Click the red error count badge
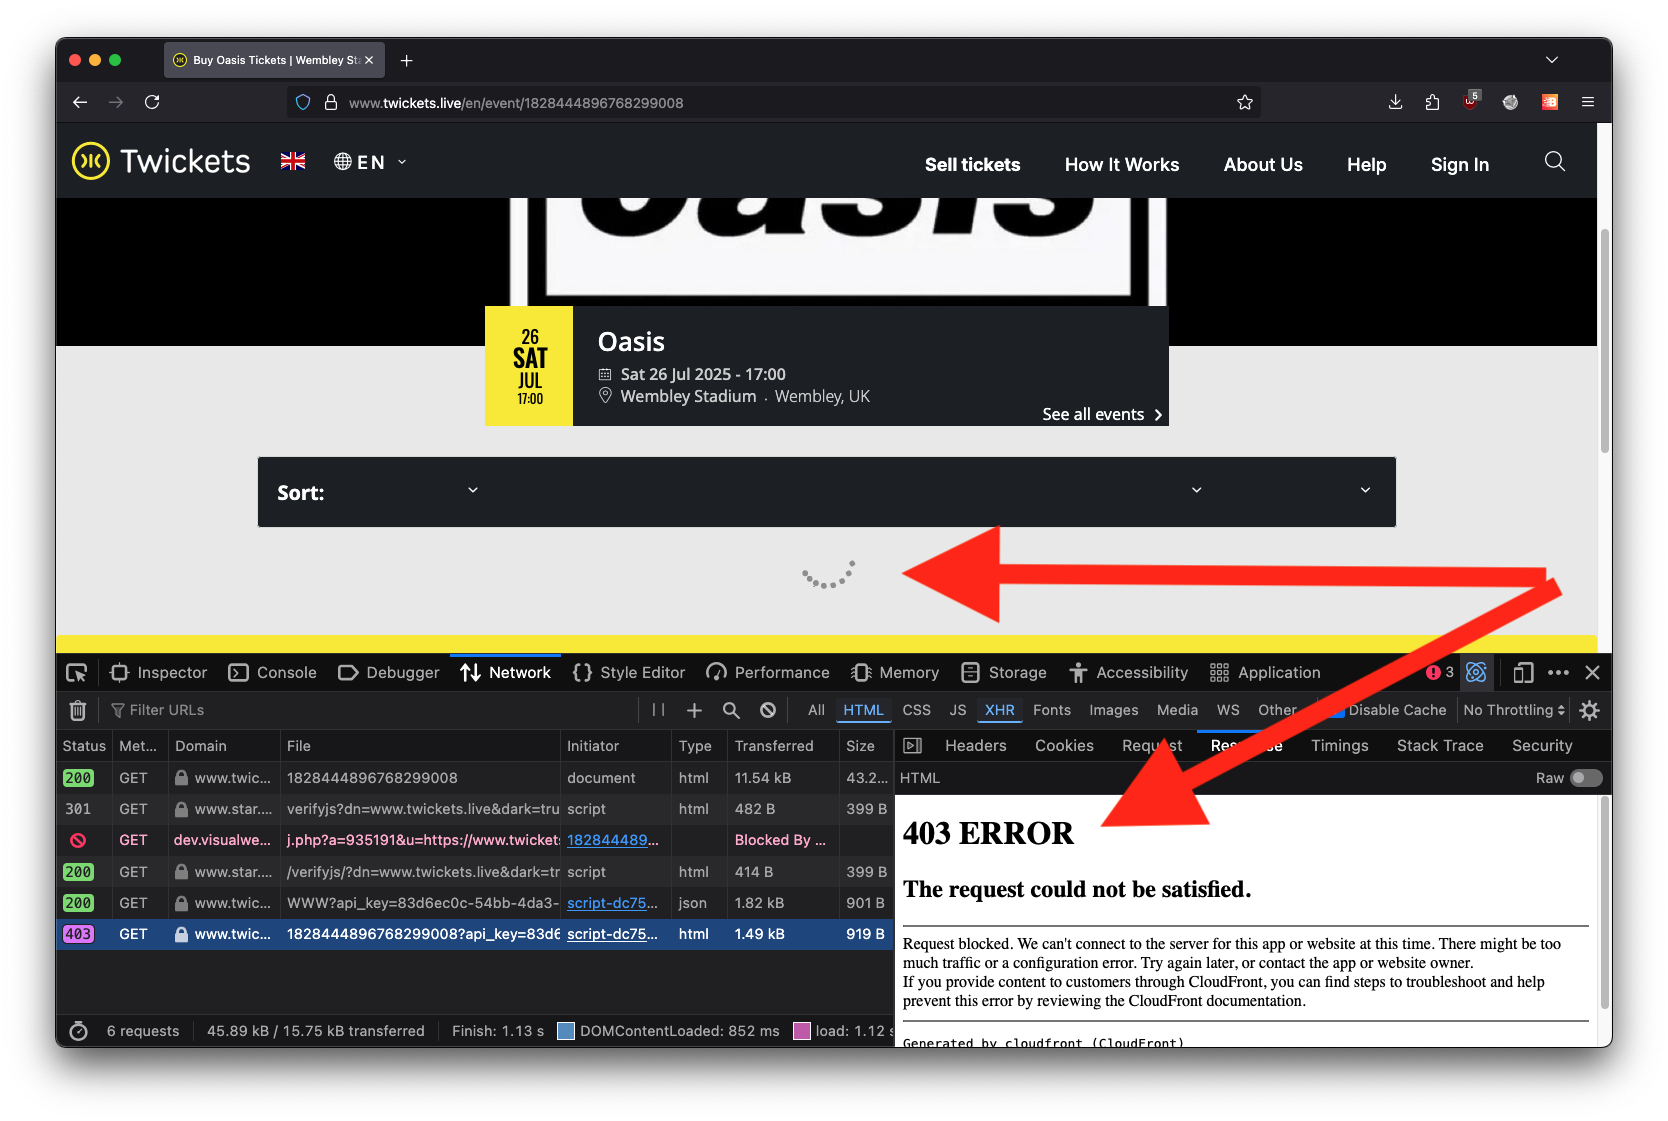Screen dimensions: 1668x1121 click(1440, 673)
